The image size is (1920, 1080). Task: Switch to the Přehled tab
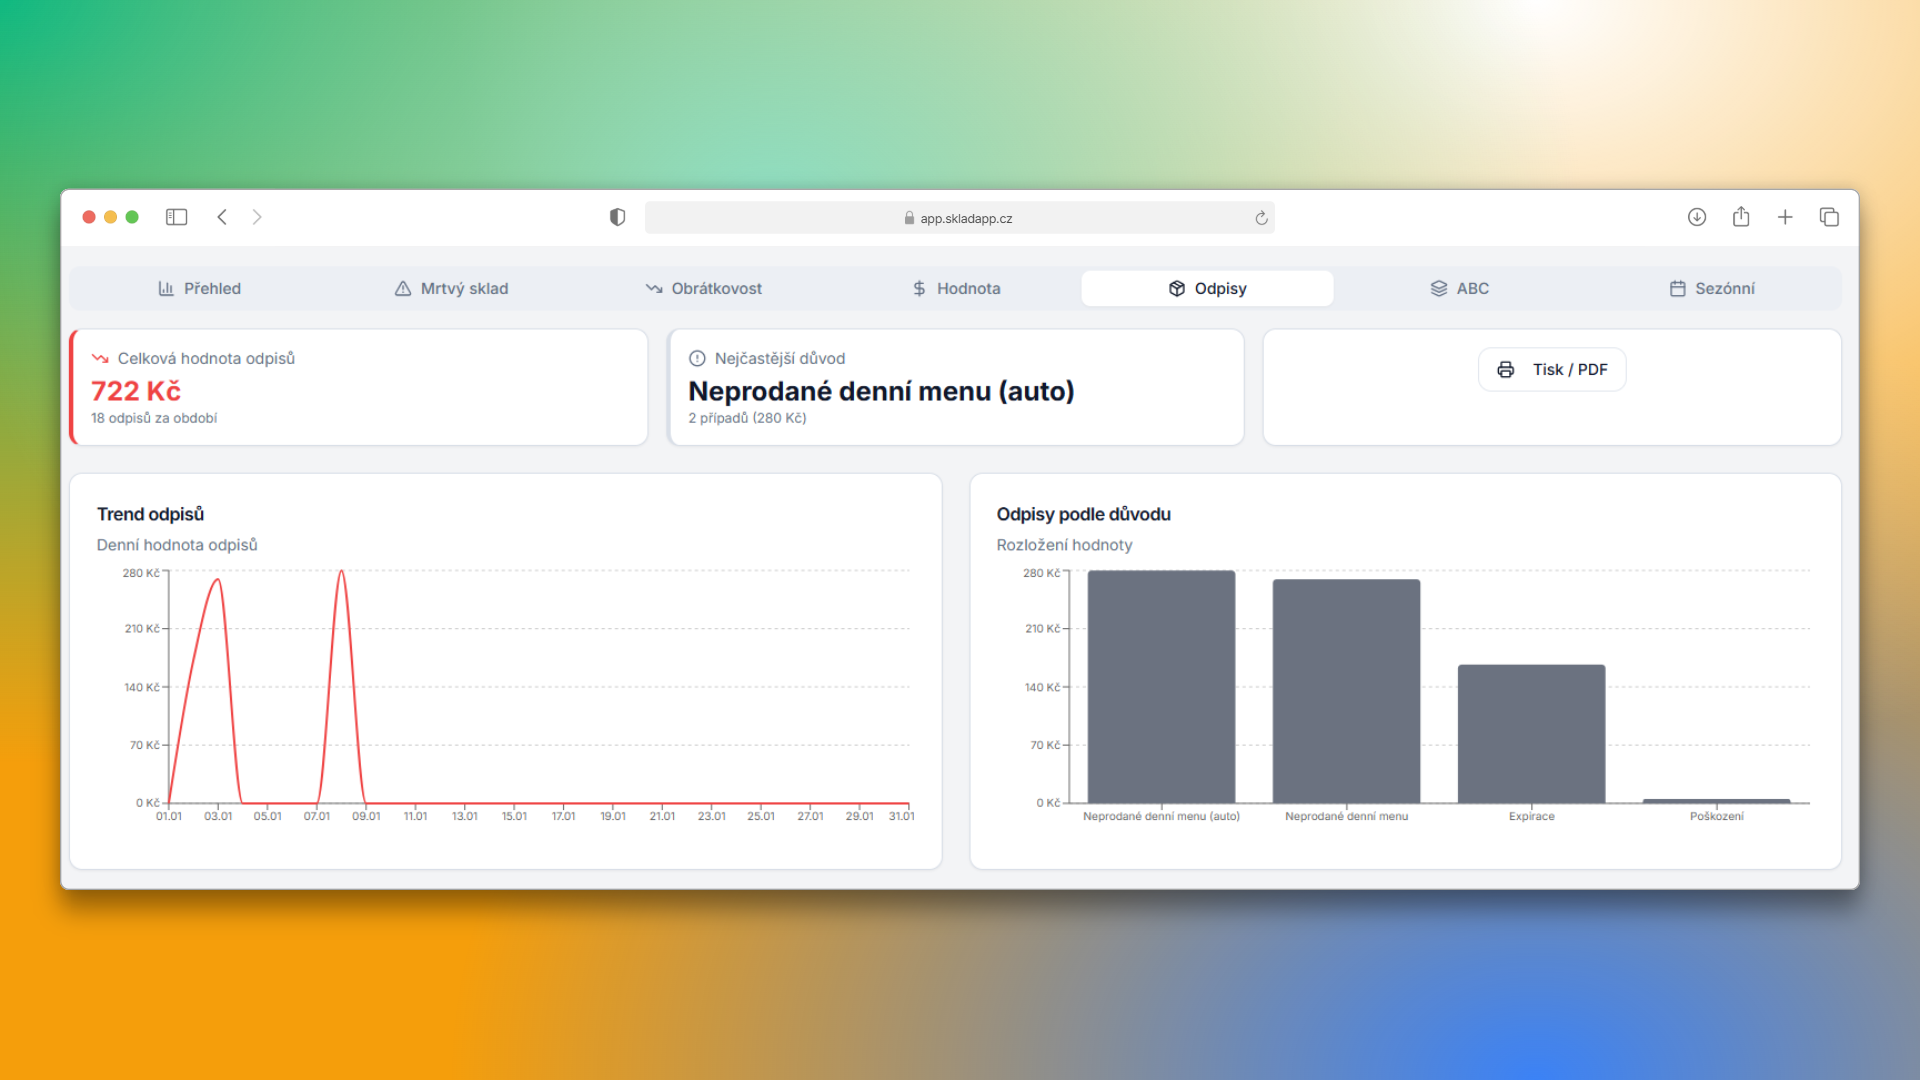pyautogui.click(x=199, y=288)
